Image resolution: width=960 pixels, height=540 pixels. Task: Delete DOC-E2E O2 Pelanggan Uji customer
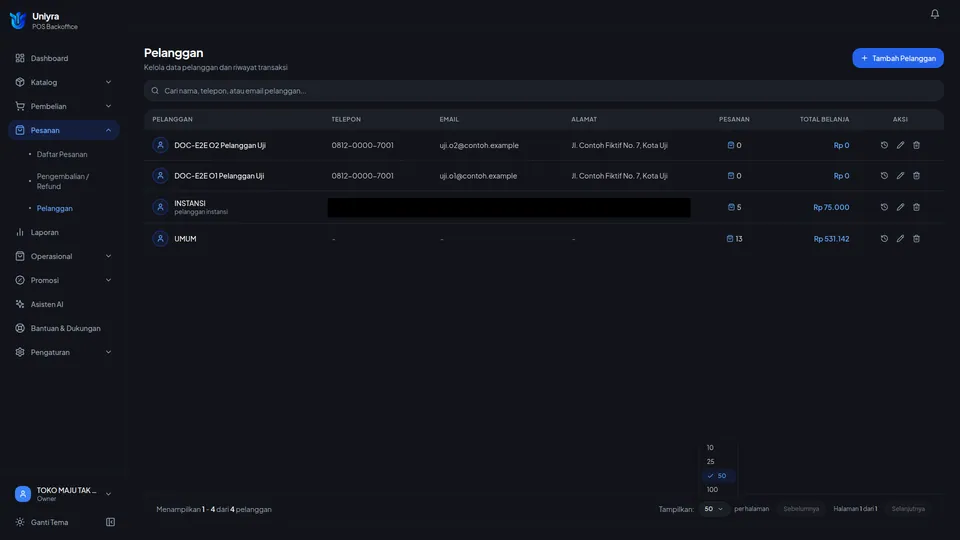[916, 145]
